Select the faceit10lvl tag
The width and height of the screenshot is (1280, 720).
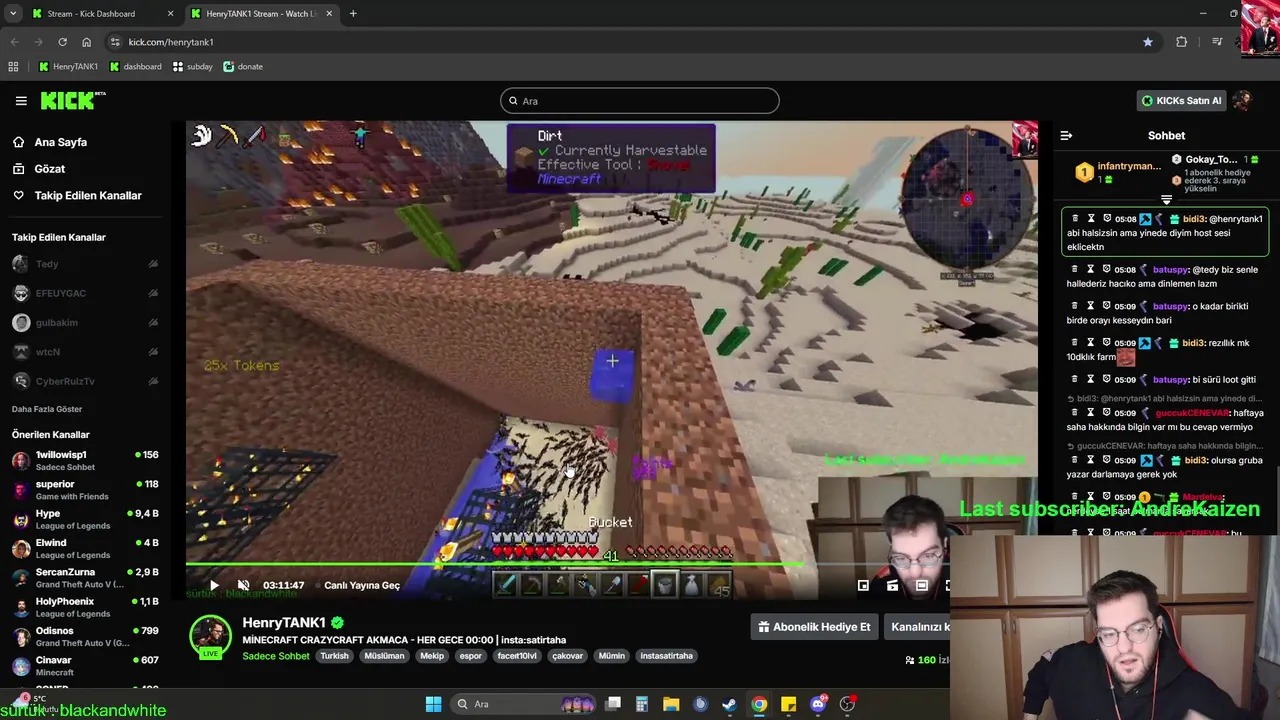517,656
